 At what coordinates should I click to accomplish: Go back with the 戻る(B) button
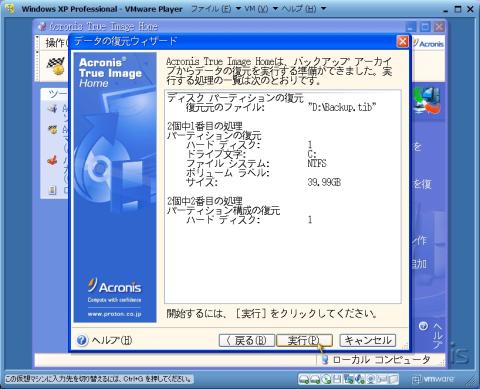247,340
